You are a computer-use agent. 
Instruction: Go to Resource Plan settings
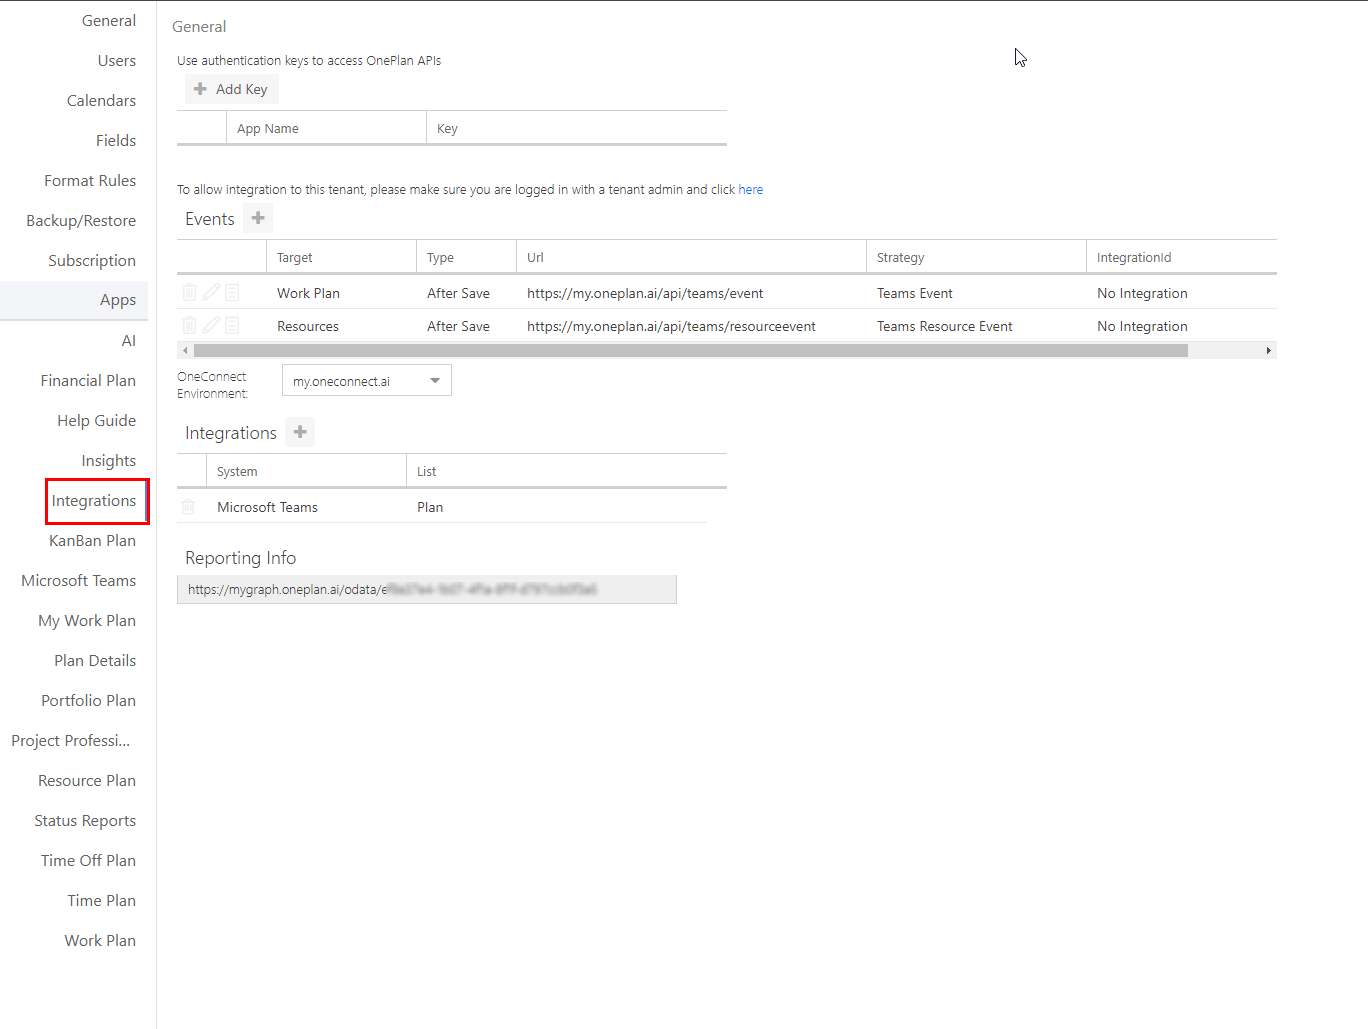pyautogui.click(x=87, y=781)
